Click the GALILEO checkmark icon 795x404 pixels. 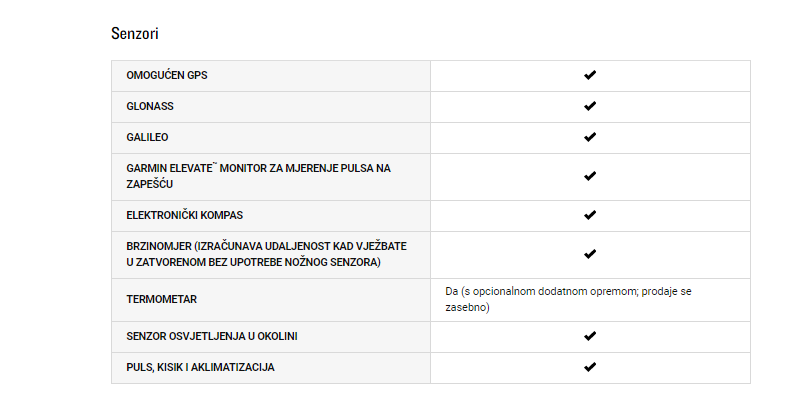(x=590, y=137)
